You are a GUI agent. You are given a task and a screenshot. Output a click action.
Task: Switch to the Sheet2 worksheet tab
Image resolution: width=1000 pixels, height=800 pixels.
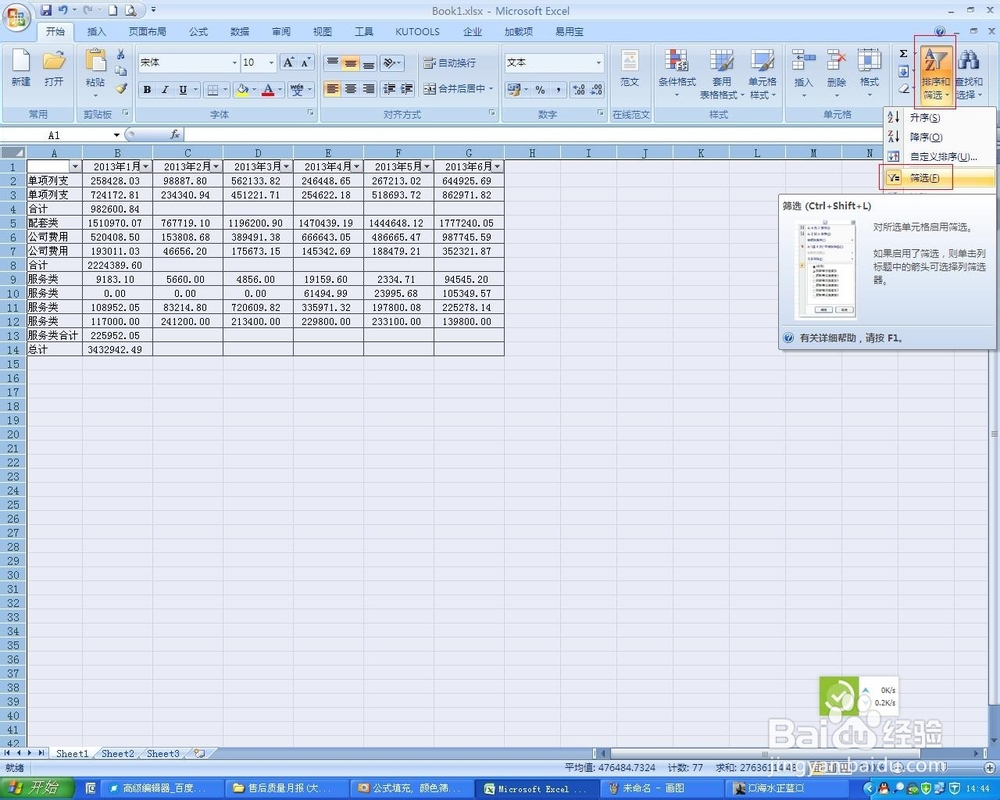pos(117,754)
